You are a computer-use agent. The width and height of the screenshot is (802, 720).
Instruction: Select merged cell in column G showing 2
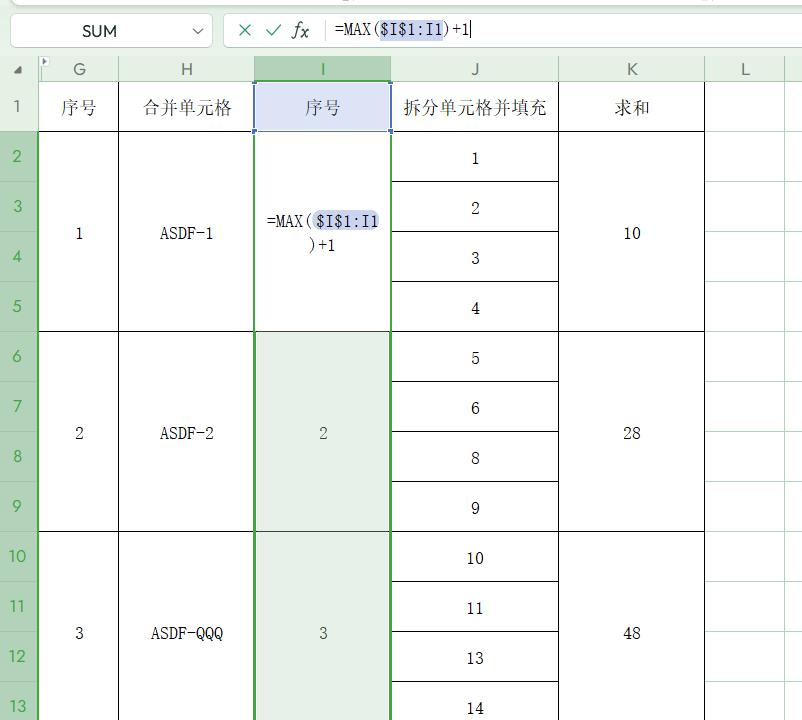pyautogui.click(x=79, y=432)
